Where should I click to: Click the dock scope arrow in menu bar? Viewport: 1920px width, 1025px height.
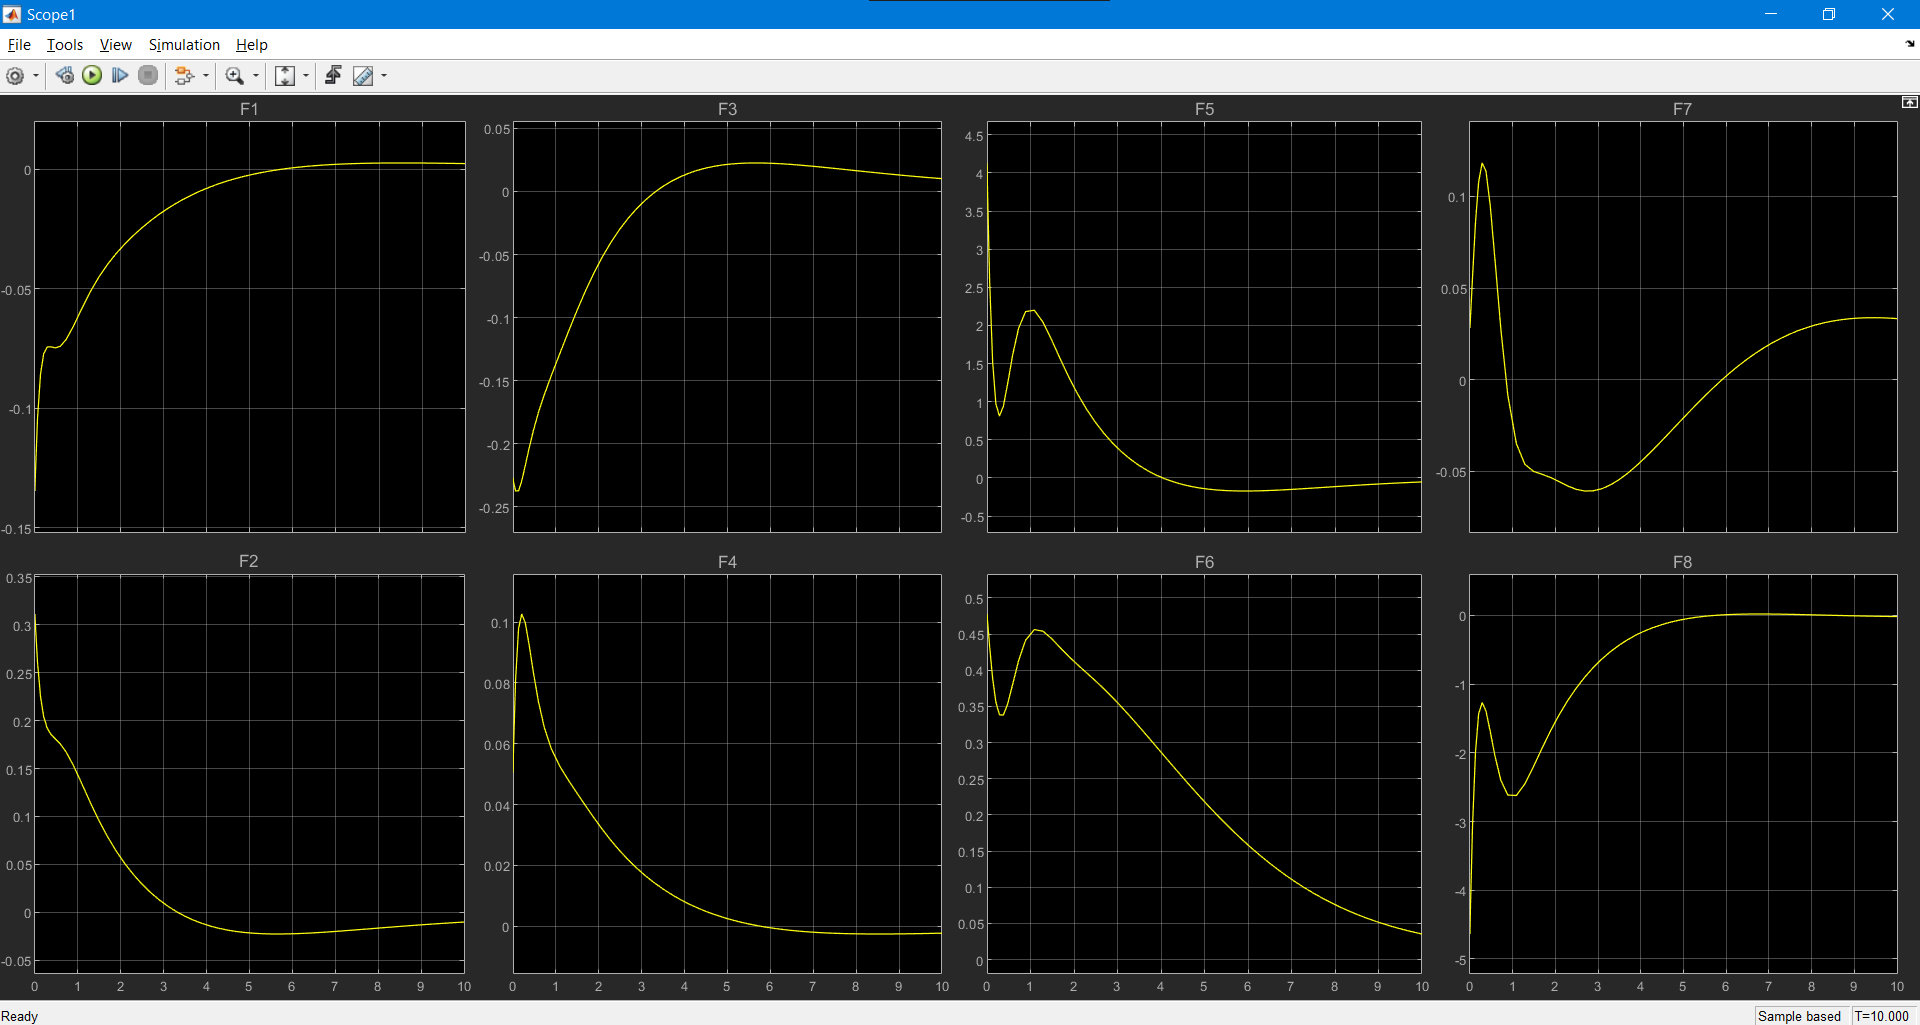pos(1910,44)
